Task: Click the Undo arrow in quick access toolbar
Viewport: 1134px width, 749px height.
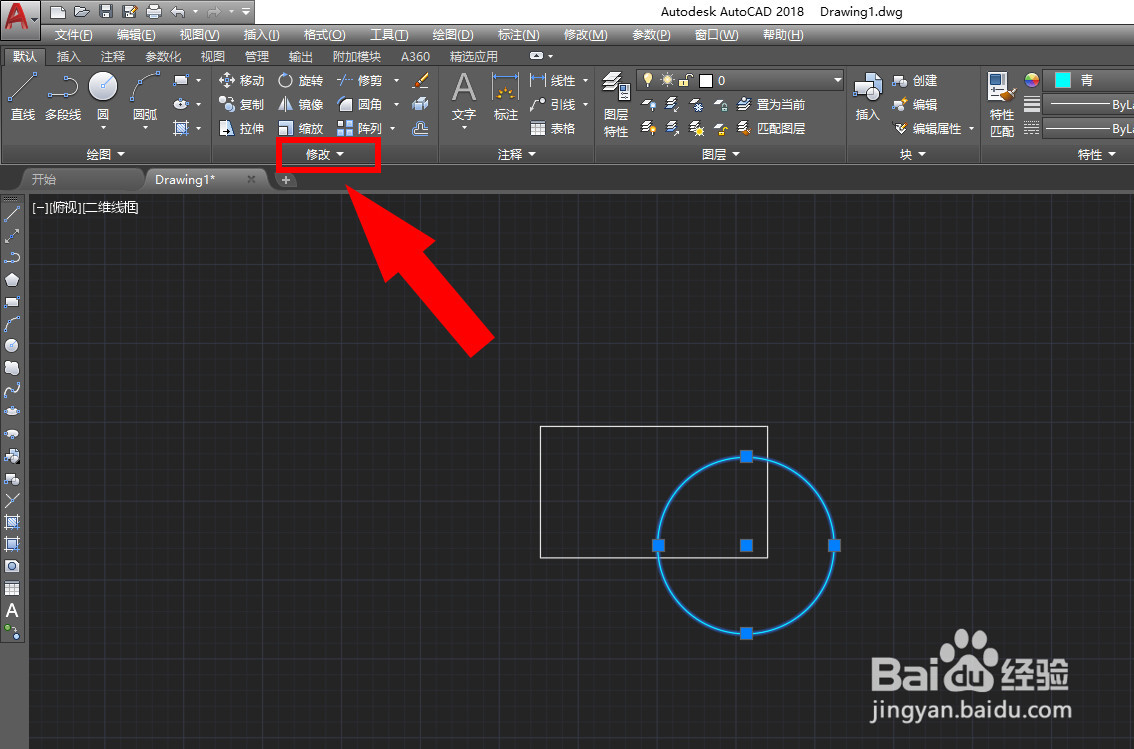Action: [178, 12]
